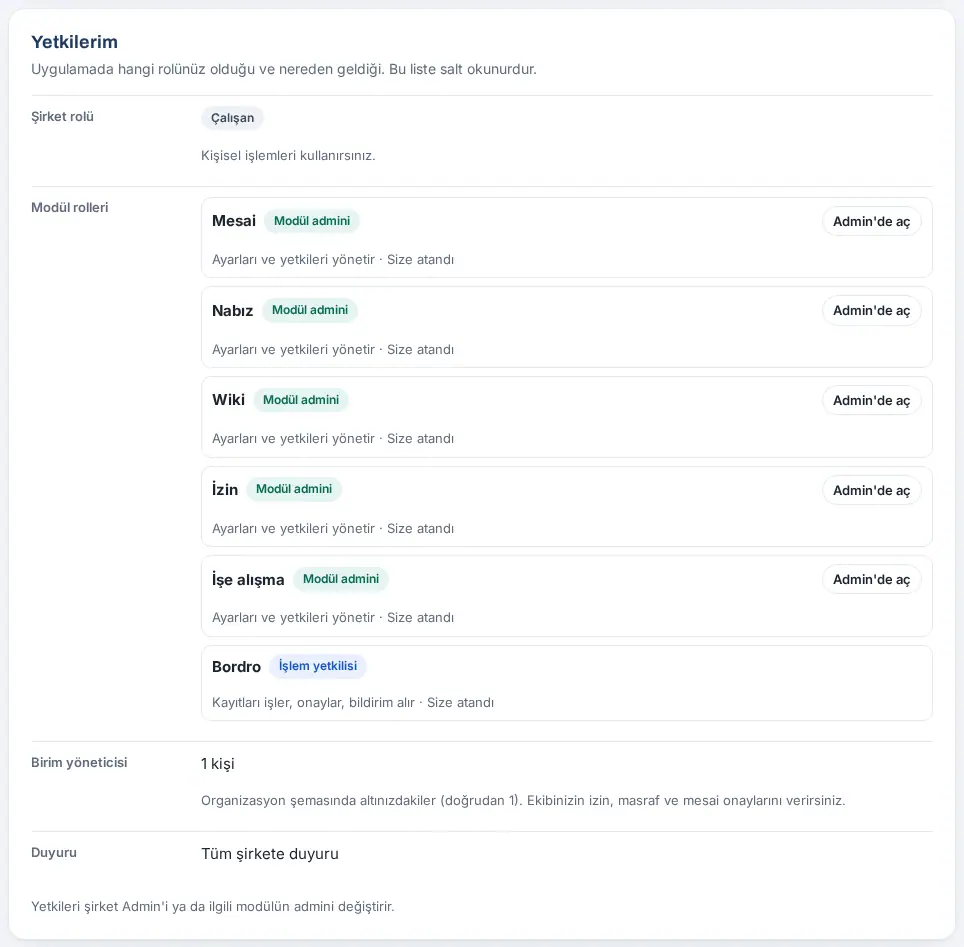Click the Birim yöneticisi label
The height and width of the screenshot is (947, 964).
click(79, 762)
